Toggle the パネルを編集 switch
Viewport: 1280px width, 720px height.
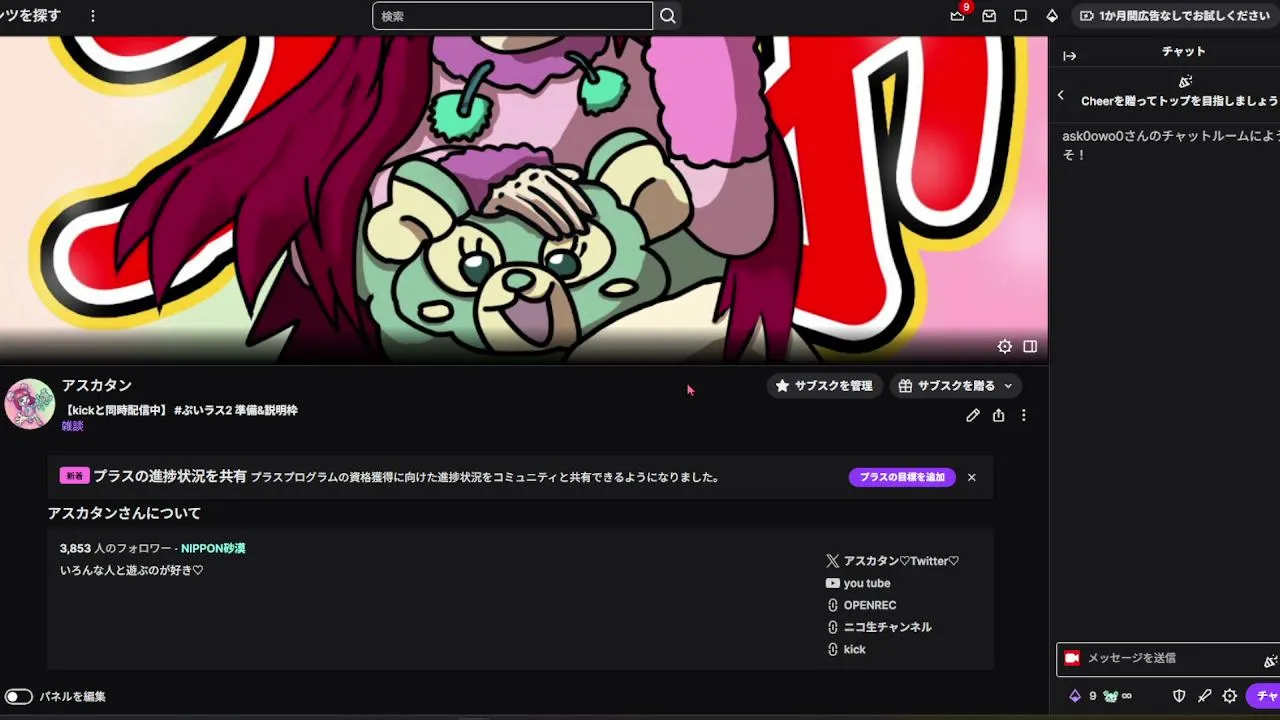(19, 696)
